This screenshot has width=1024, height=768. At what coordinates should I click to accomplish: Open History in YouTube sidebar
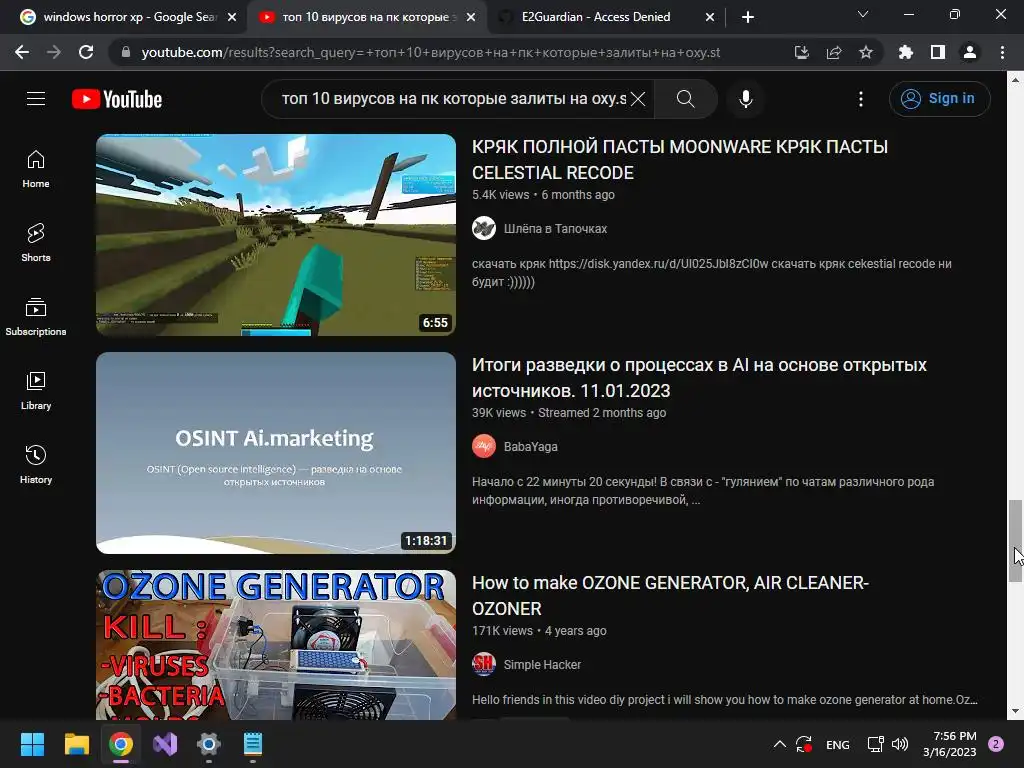(36, 464)
